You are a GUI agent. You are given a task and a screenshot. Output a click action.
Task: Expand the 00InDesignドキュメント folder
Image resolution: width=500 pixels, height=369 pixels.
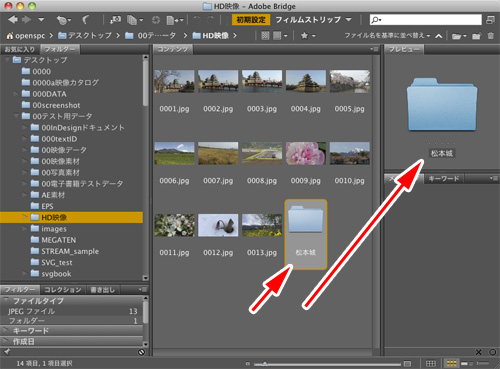tap(24, 127)
